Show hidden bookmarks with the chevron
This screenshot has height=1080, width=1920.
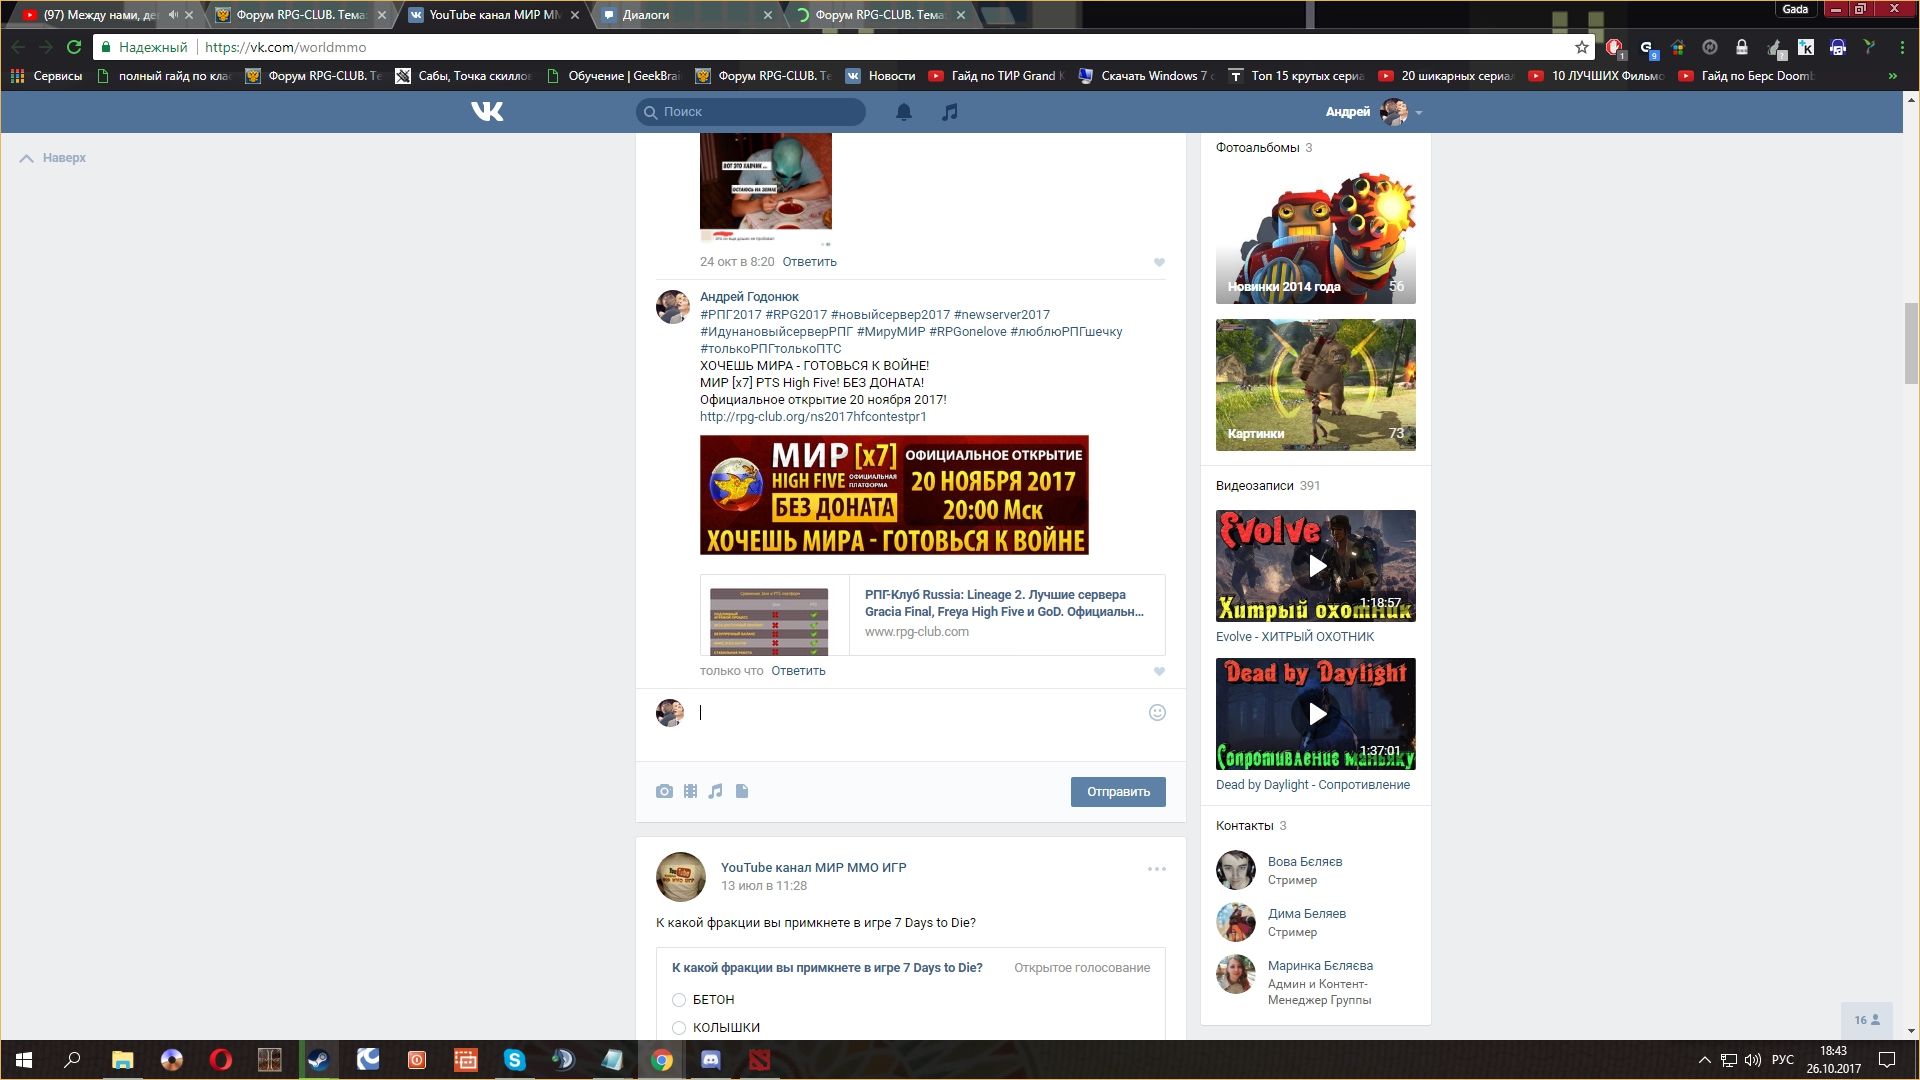click(1892, 76)
